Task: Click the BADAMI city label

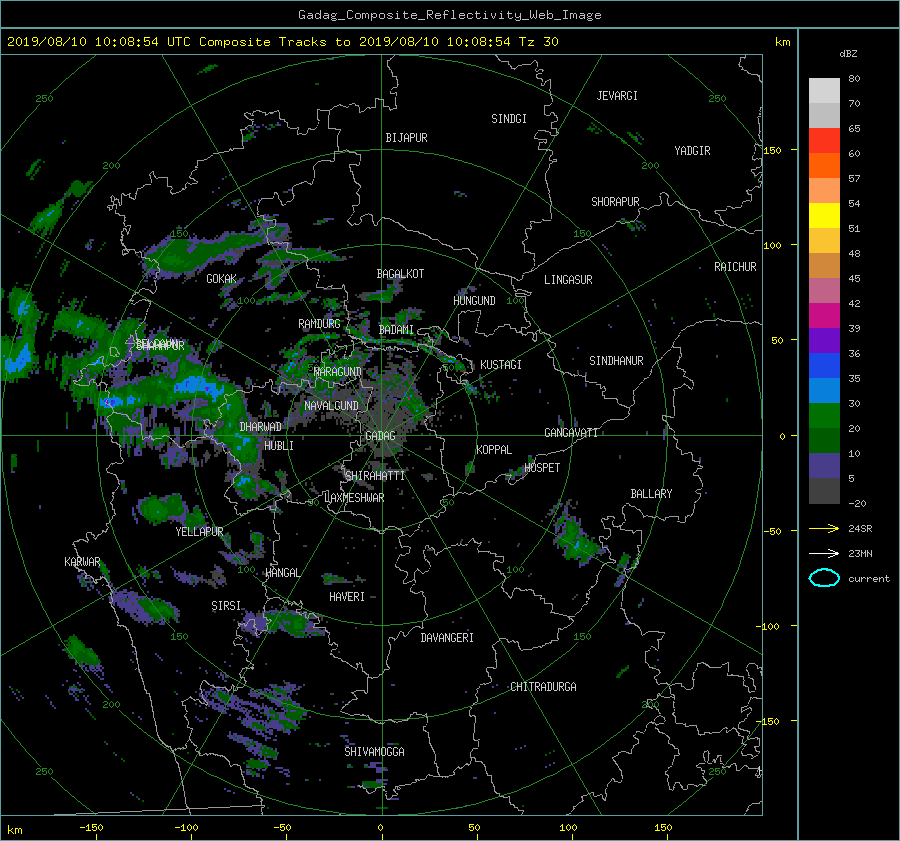Action: 396,330
